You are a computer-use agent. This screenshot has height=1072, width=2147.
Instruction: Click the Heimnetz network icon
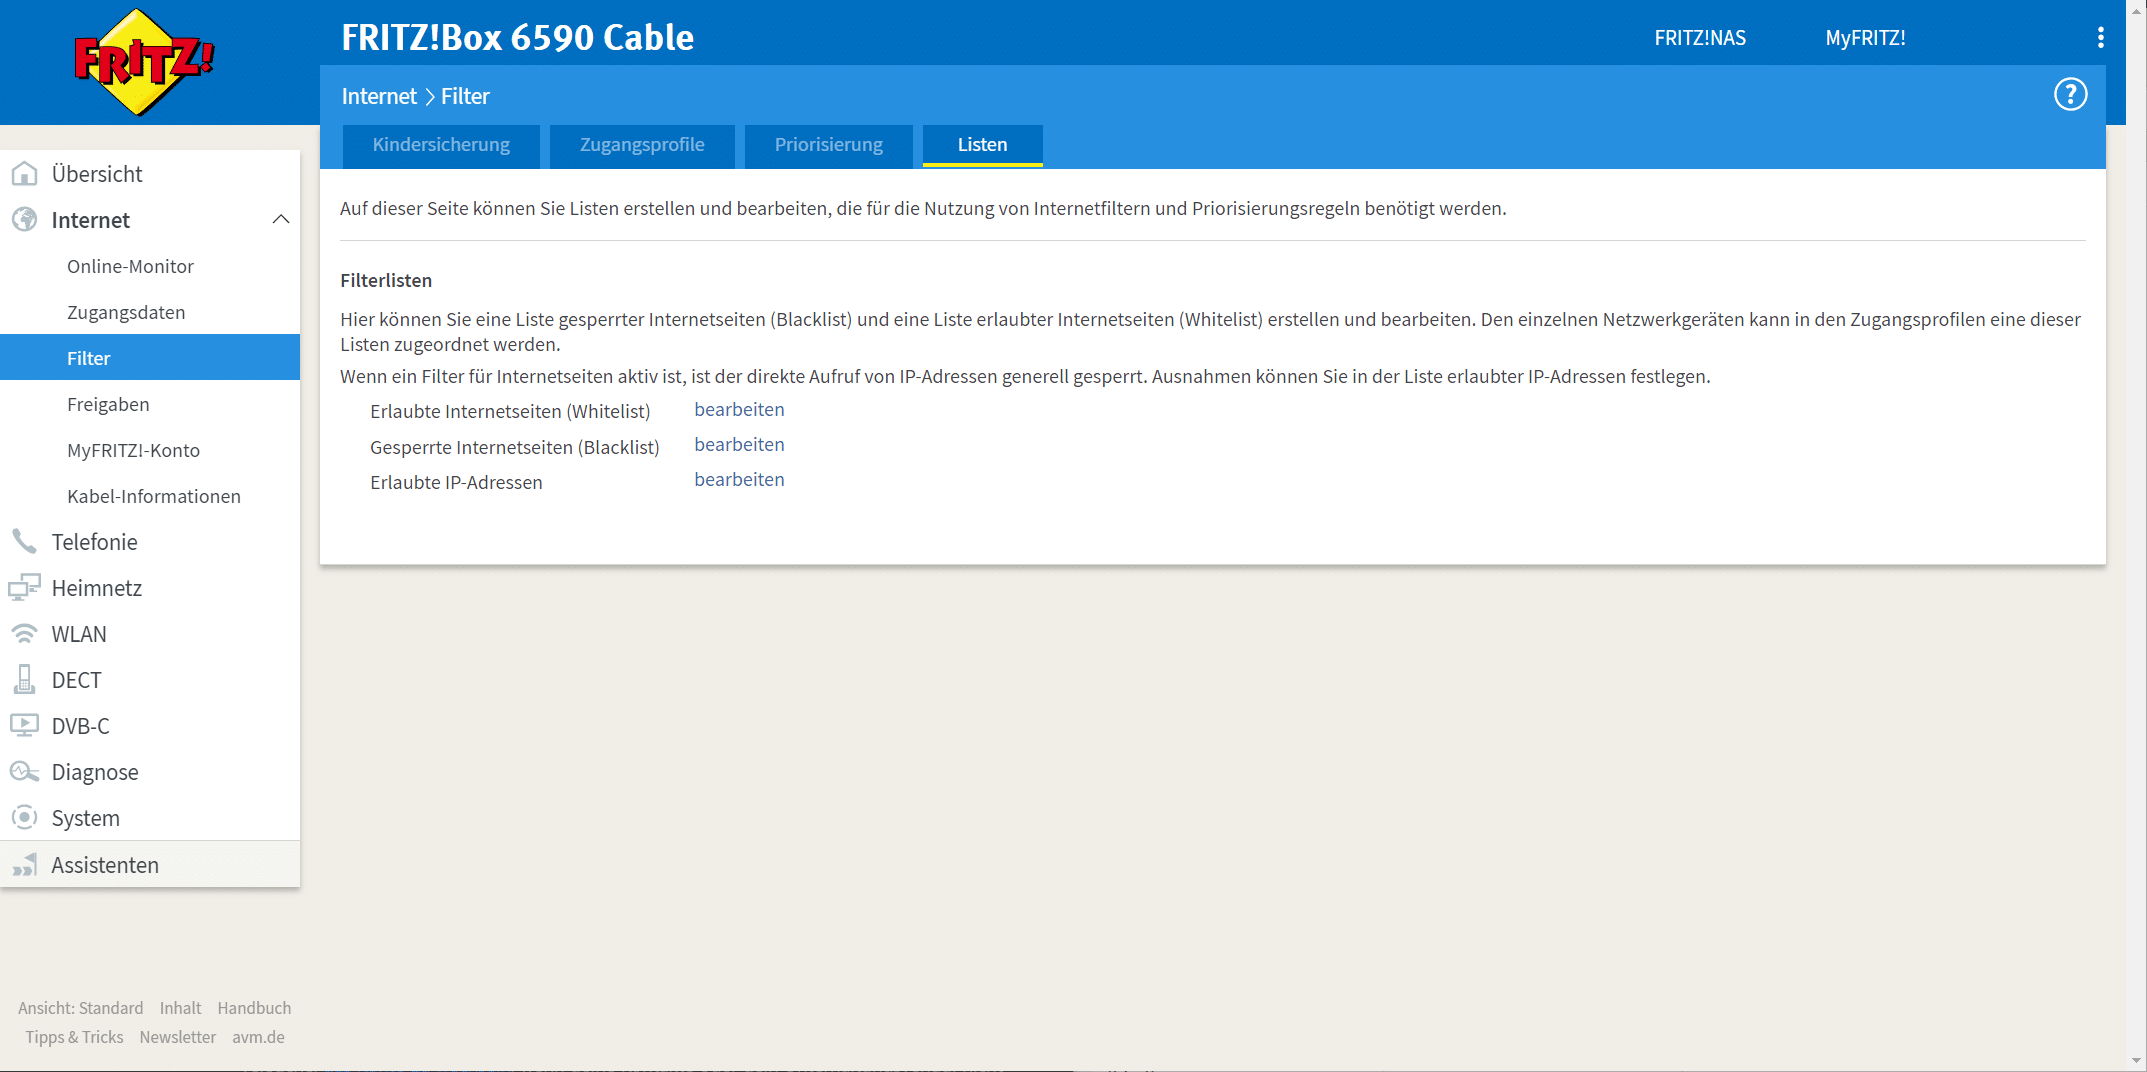(x=24, y=588)
